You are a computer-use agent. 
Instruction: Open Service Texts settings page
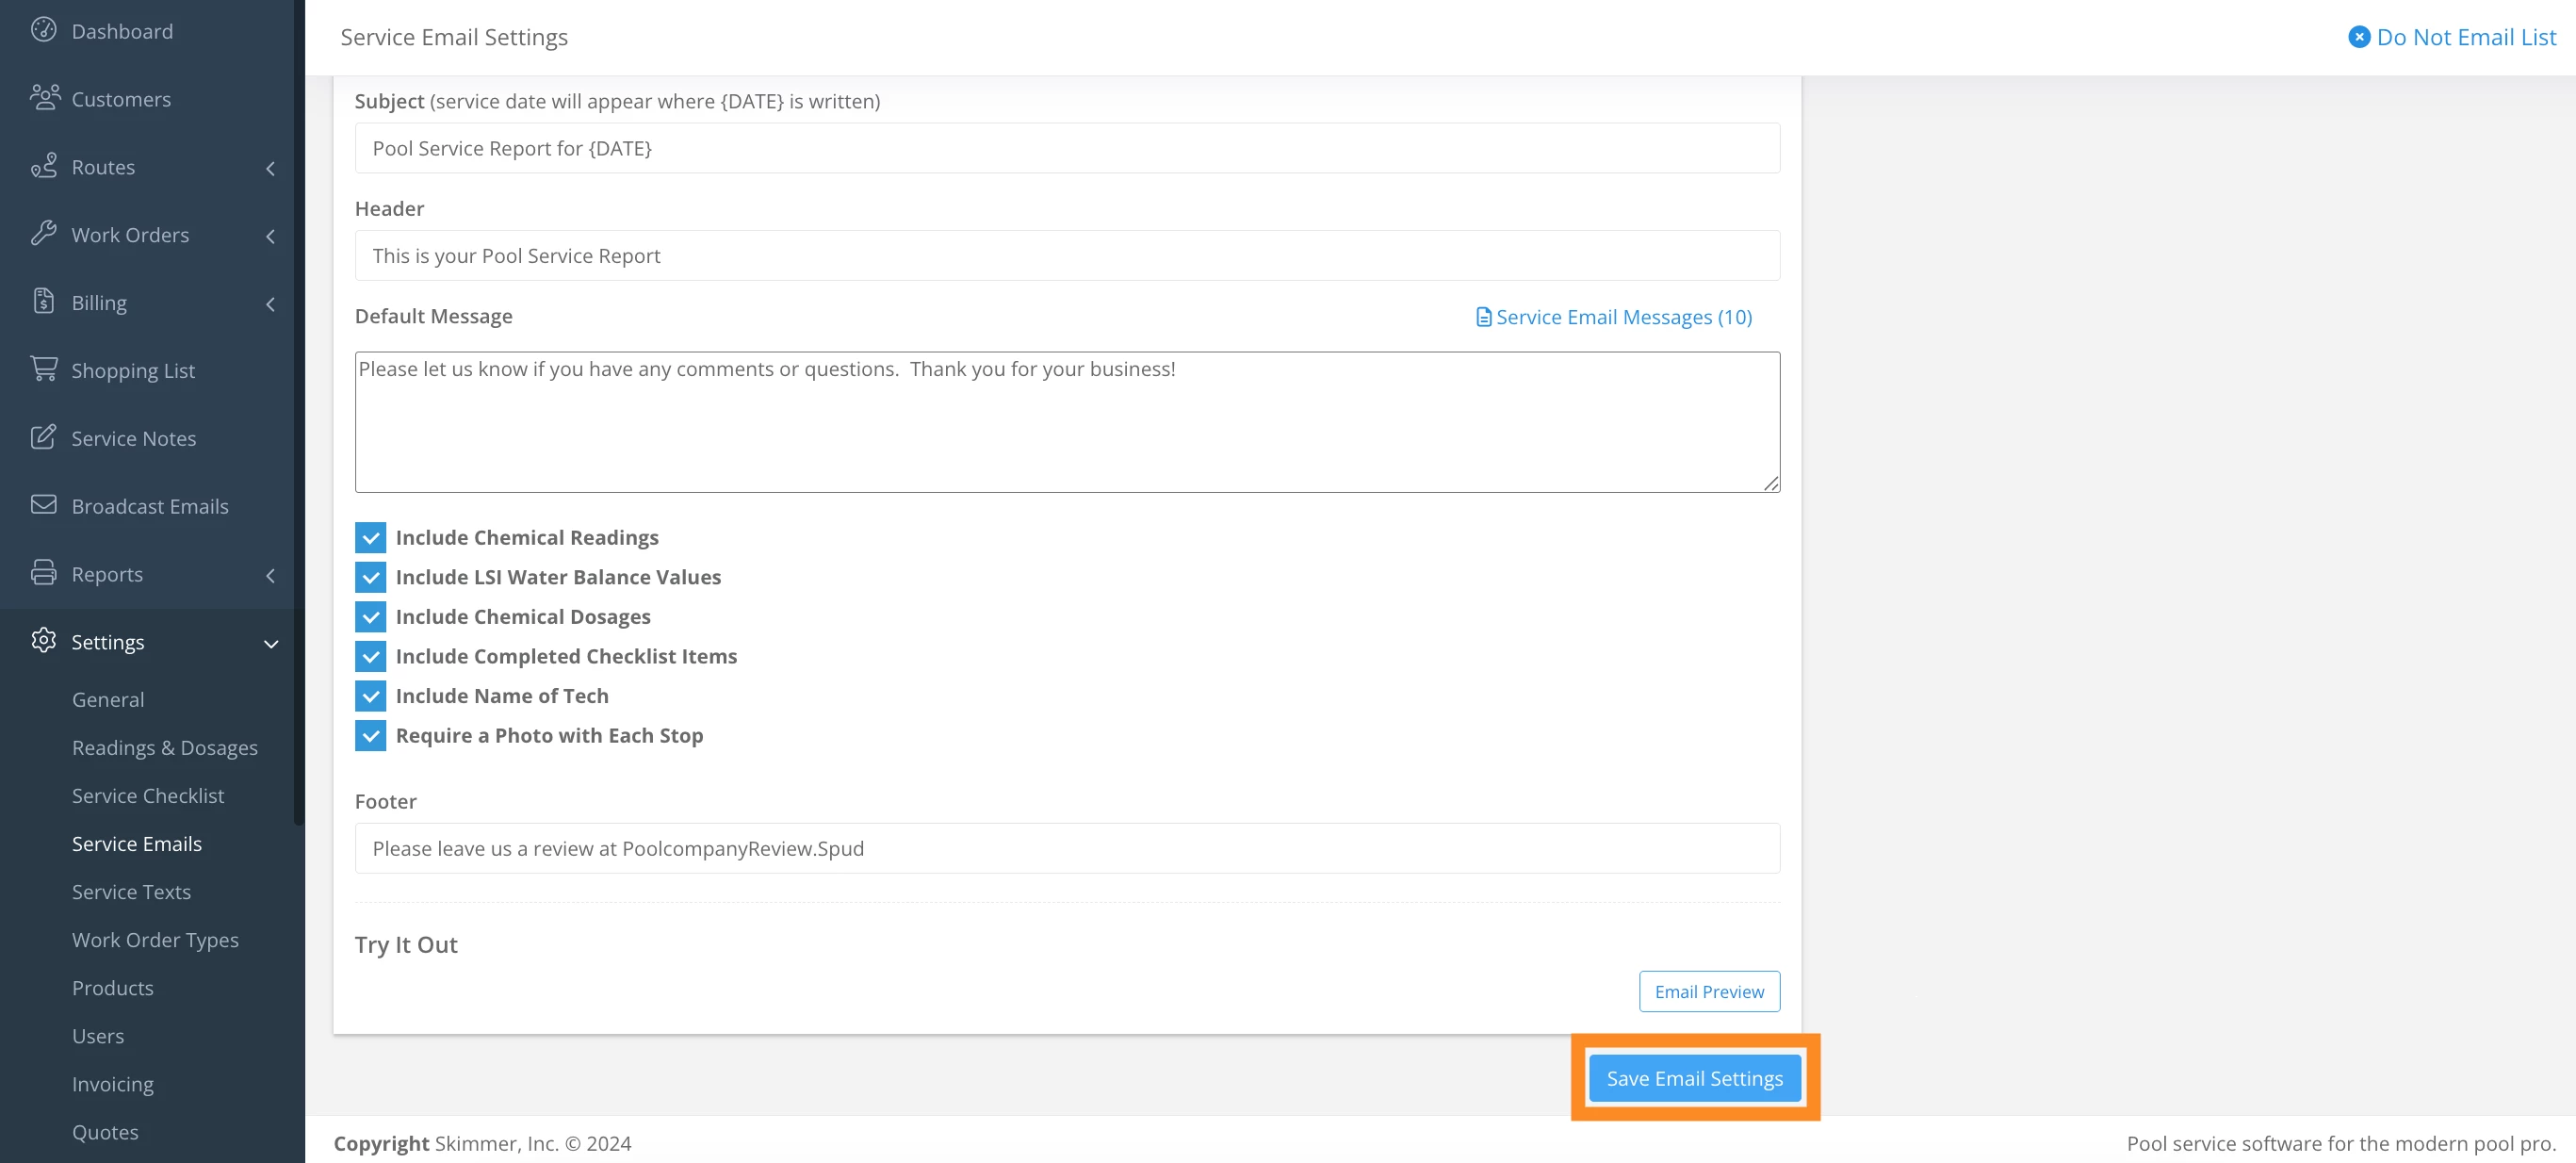click(131, 891)
